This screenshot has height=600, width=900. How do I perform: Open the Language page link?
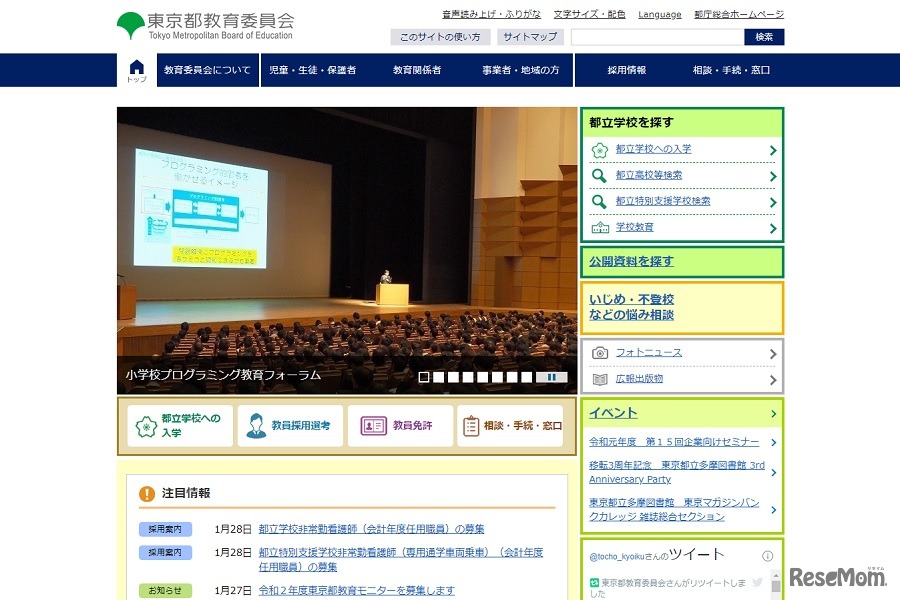tap(660, 14)
